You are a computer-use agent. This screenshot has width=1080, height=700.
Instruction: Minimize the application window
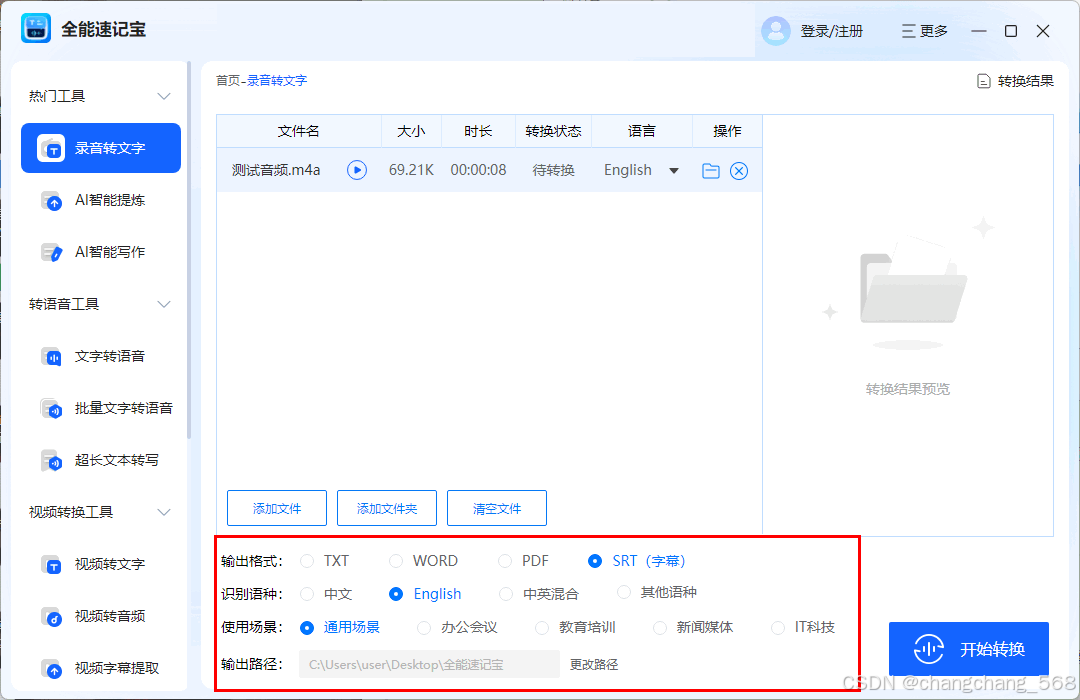point(979,31)
